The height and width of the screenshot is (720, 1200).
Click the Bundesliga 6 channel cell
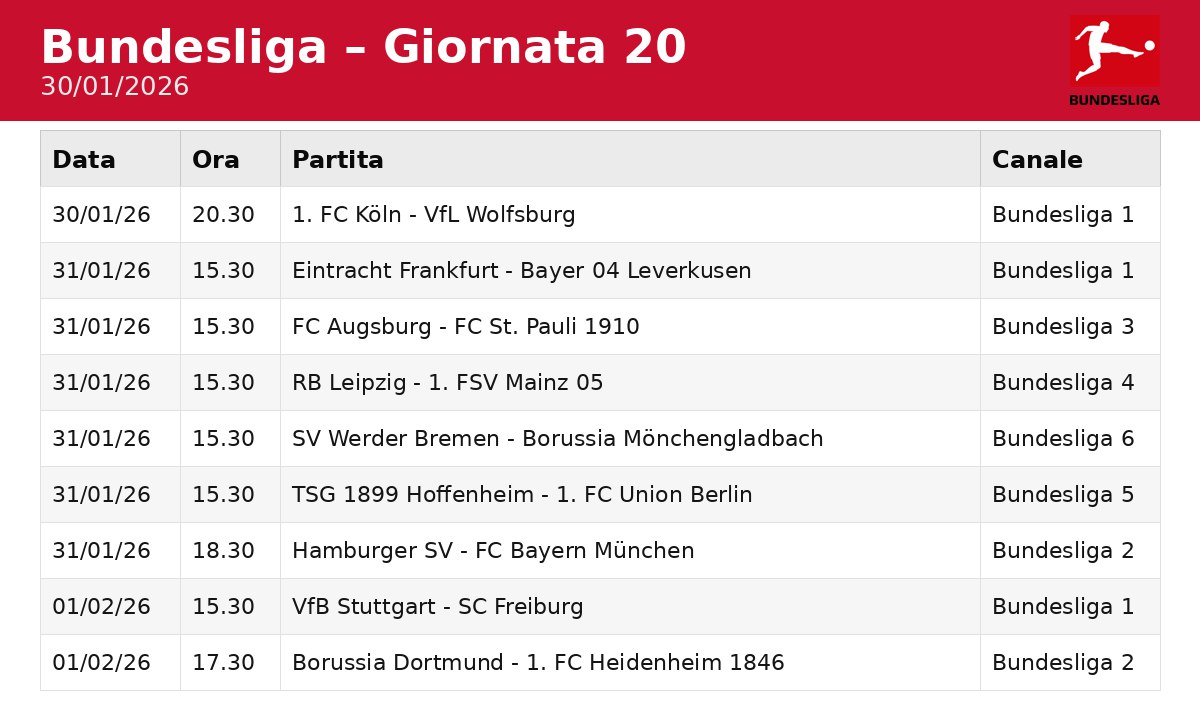pos(1070,439)
